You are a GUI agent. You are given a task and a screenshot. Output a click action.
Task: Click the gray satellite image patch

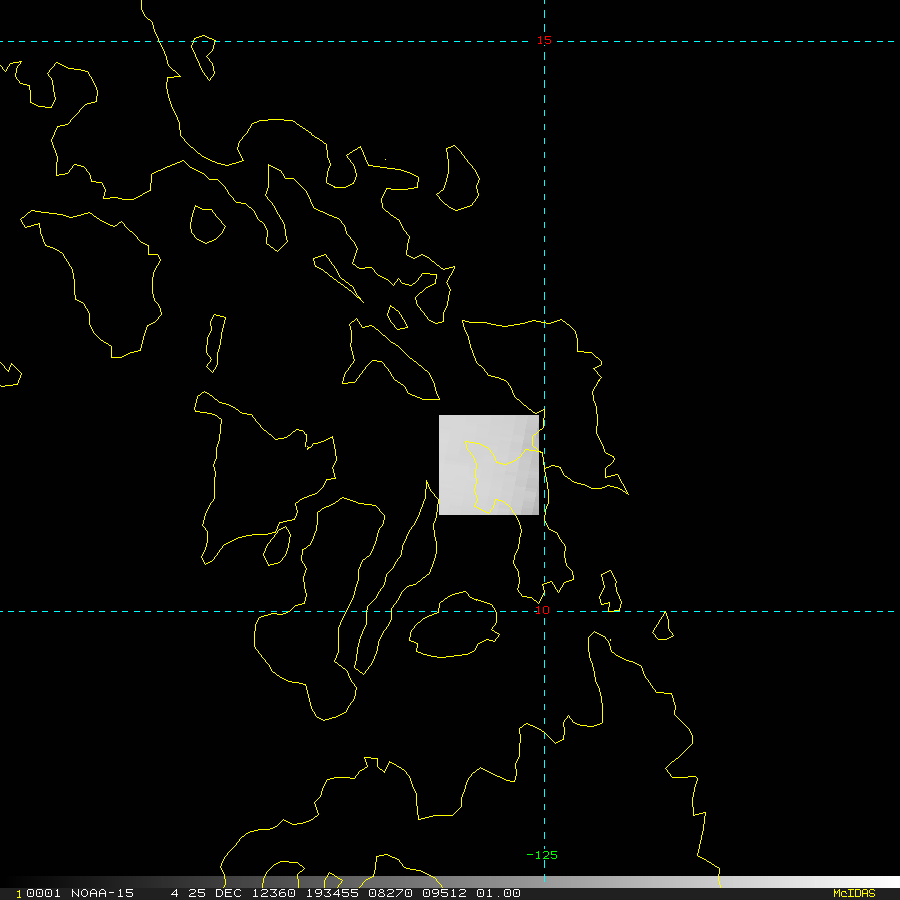tap(488, 464)
